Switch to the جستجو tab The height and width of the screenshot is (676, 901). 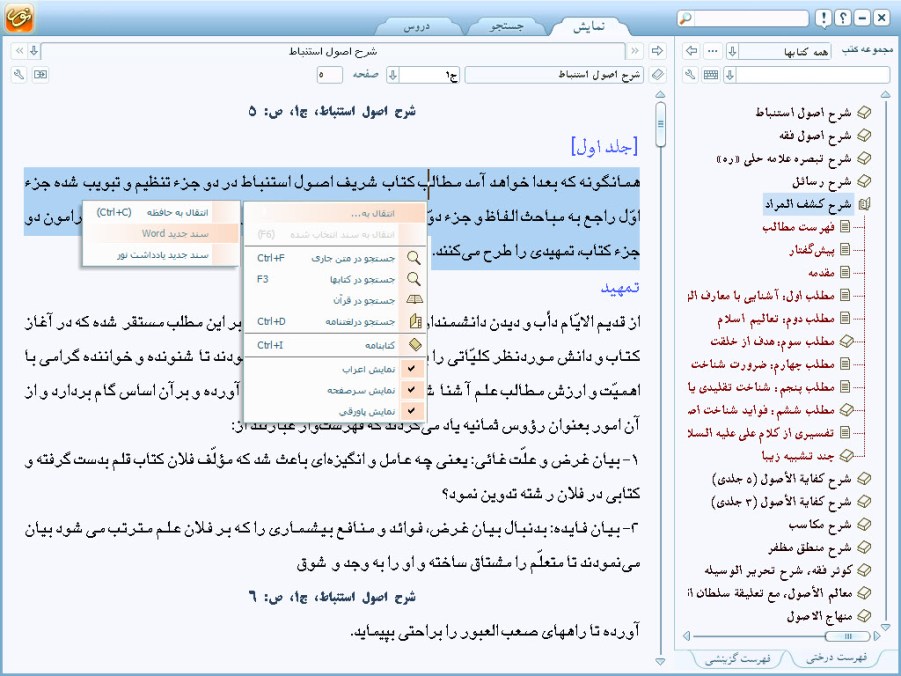[x=506, y=26]
